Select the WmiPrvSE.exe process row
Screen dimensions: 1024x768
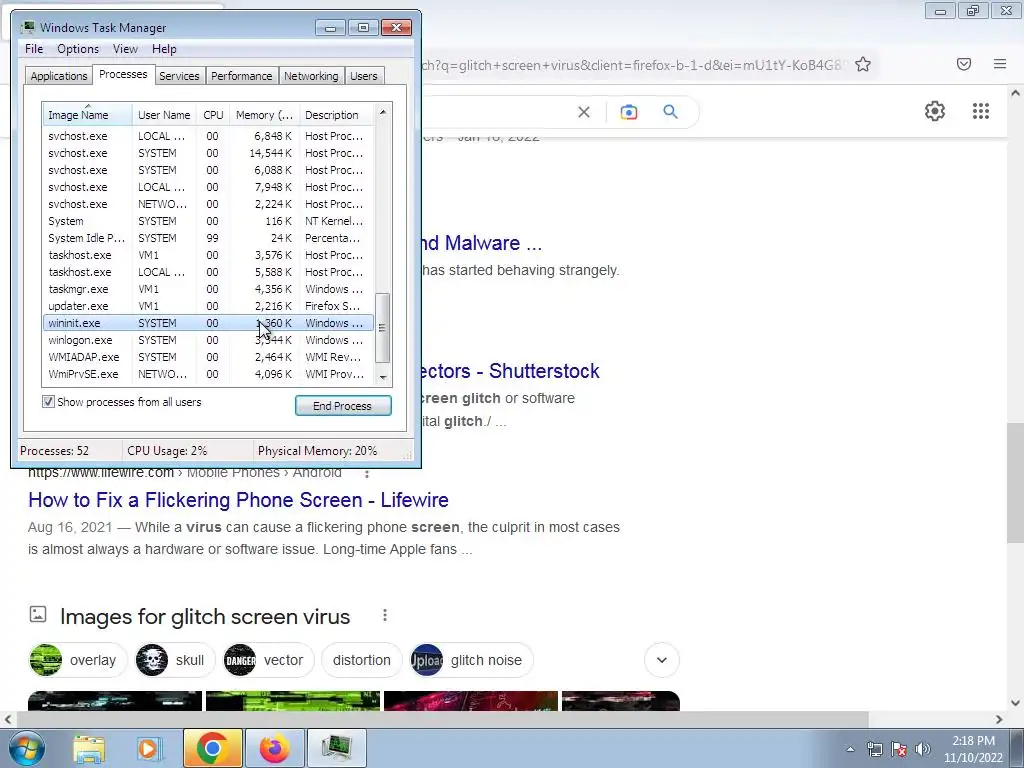pyautogui.click(x=208, y=374)
